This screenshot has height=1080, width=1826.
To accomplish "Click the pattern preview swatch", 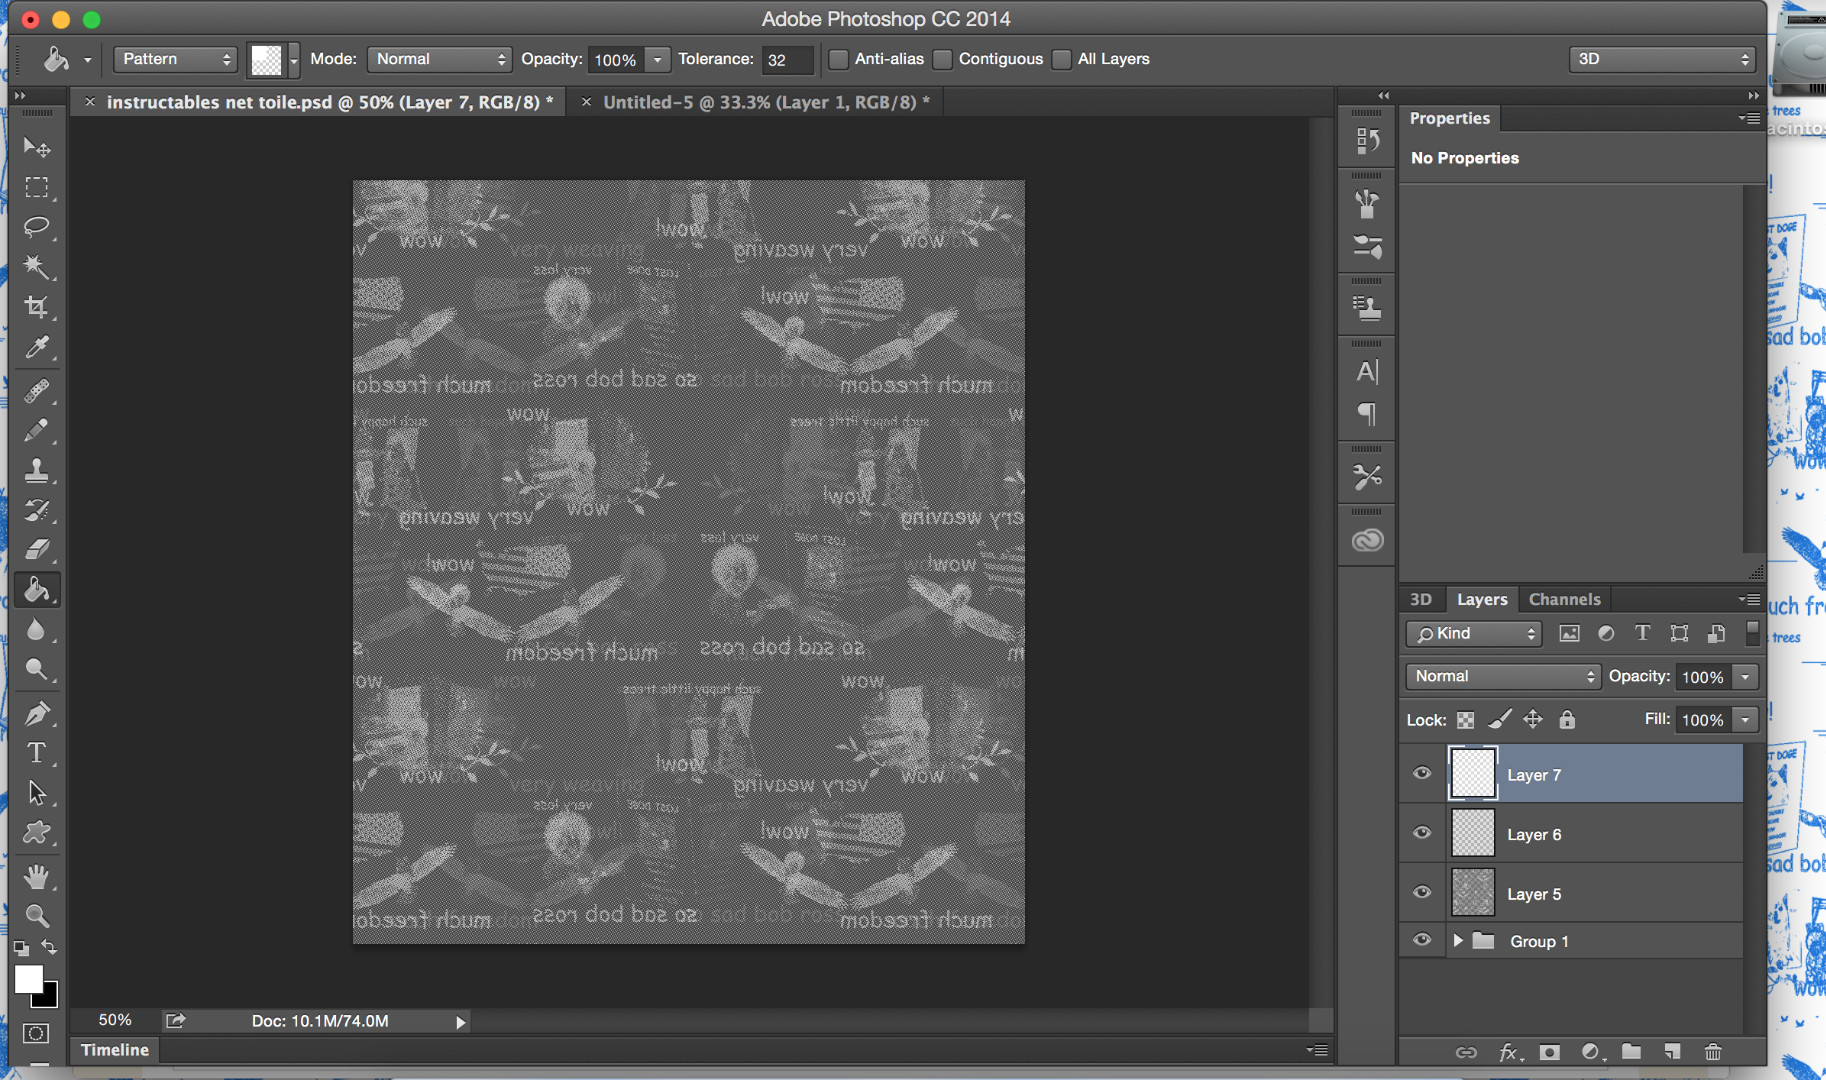I will tap(266, 60).
